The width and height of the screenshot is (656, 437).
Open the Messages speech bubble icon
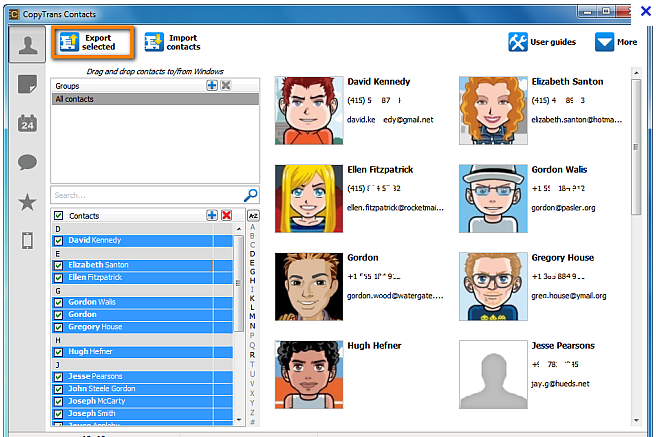coord(27,162)
